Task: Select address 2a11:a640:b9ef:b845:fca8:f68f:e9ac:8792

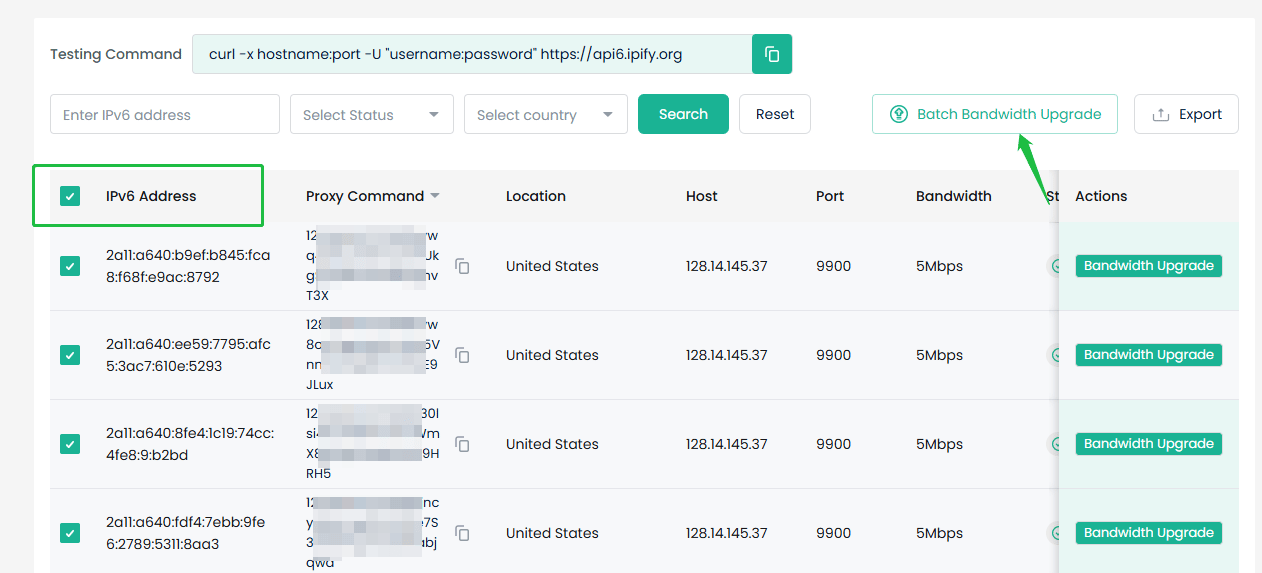Action: click(188, 266)
